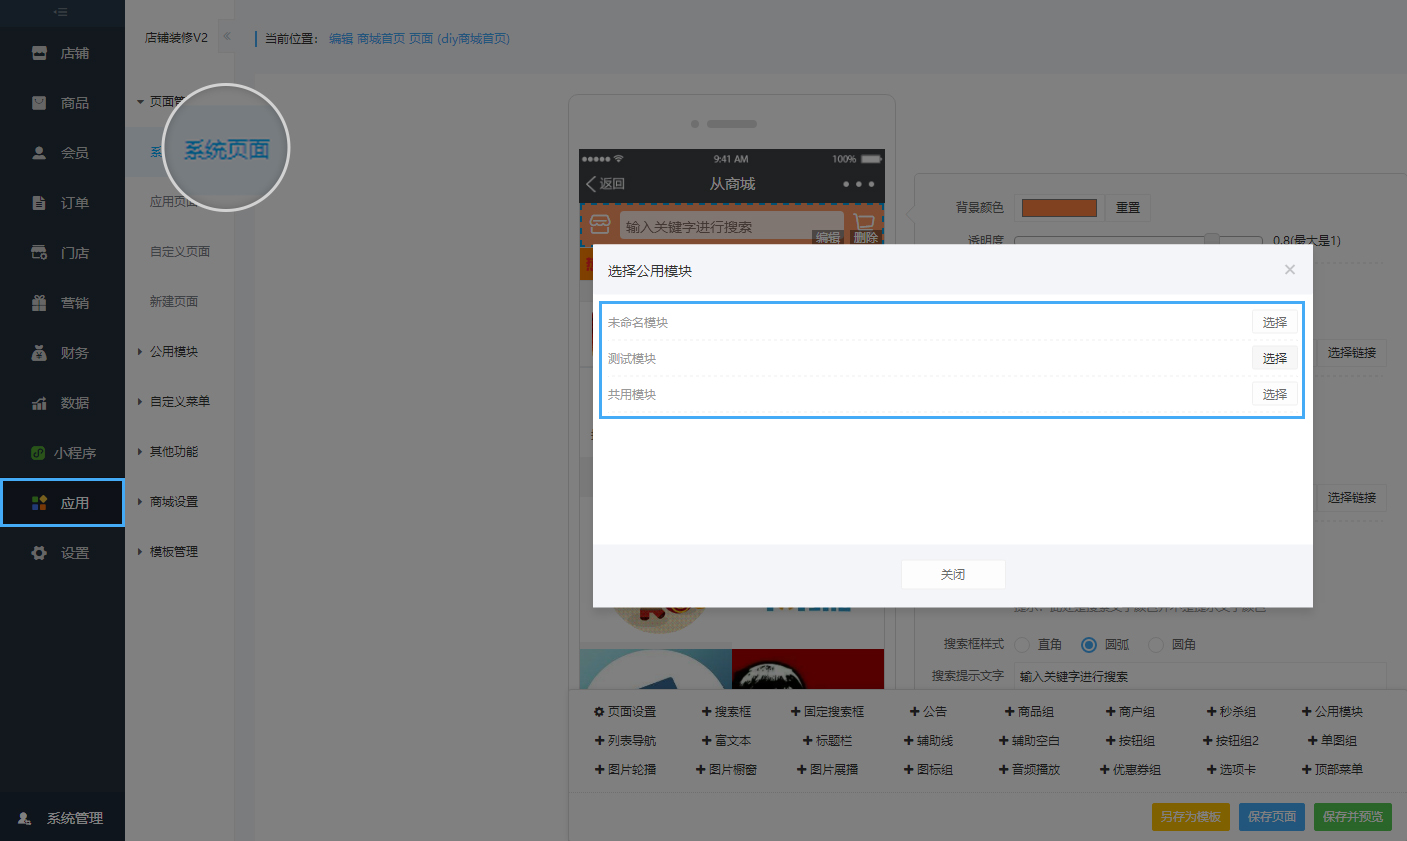Click the 店铺 shop icon in sidebar
This screenshot has height=841, width=1407.
(x=39, y=53)
